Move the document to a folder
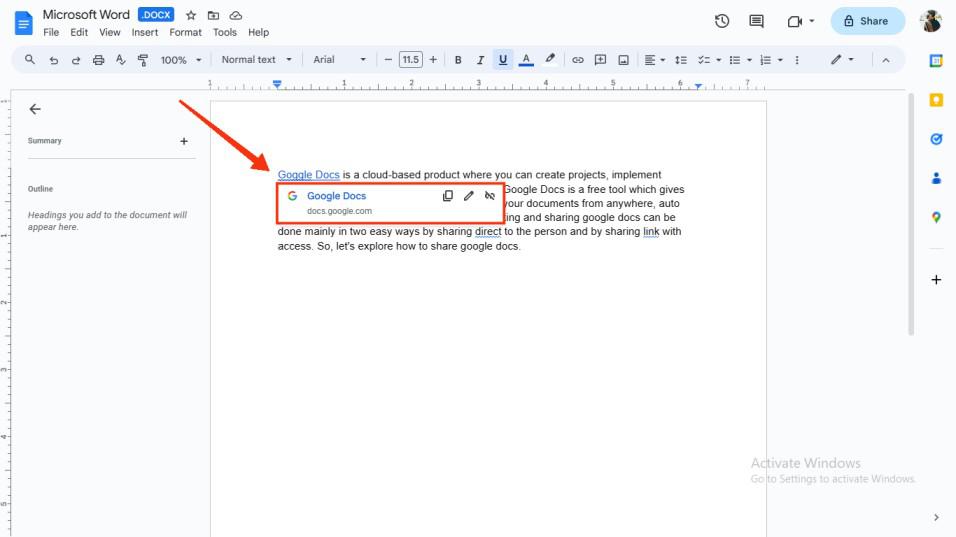Viewport: 956px width, 537px height. pos(213,15)
